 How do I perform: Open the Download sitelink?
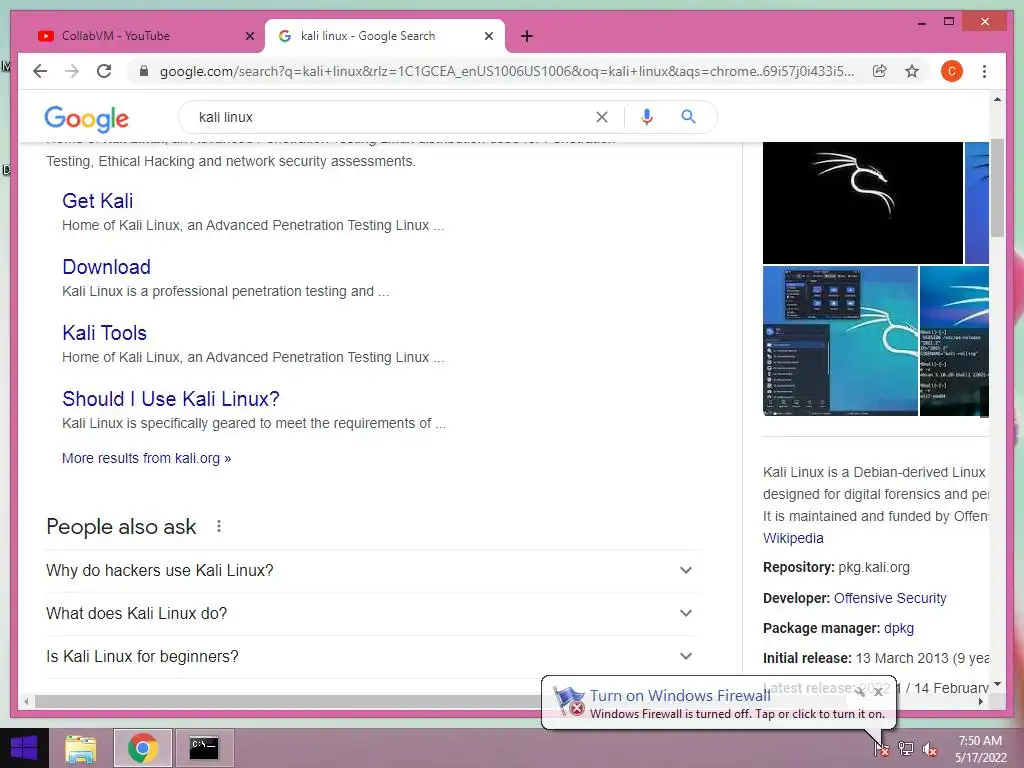tap(106, 266)
